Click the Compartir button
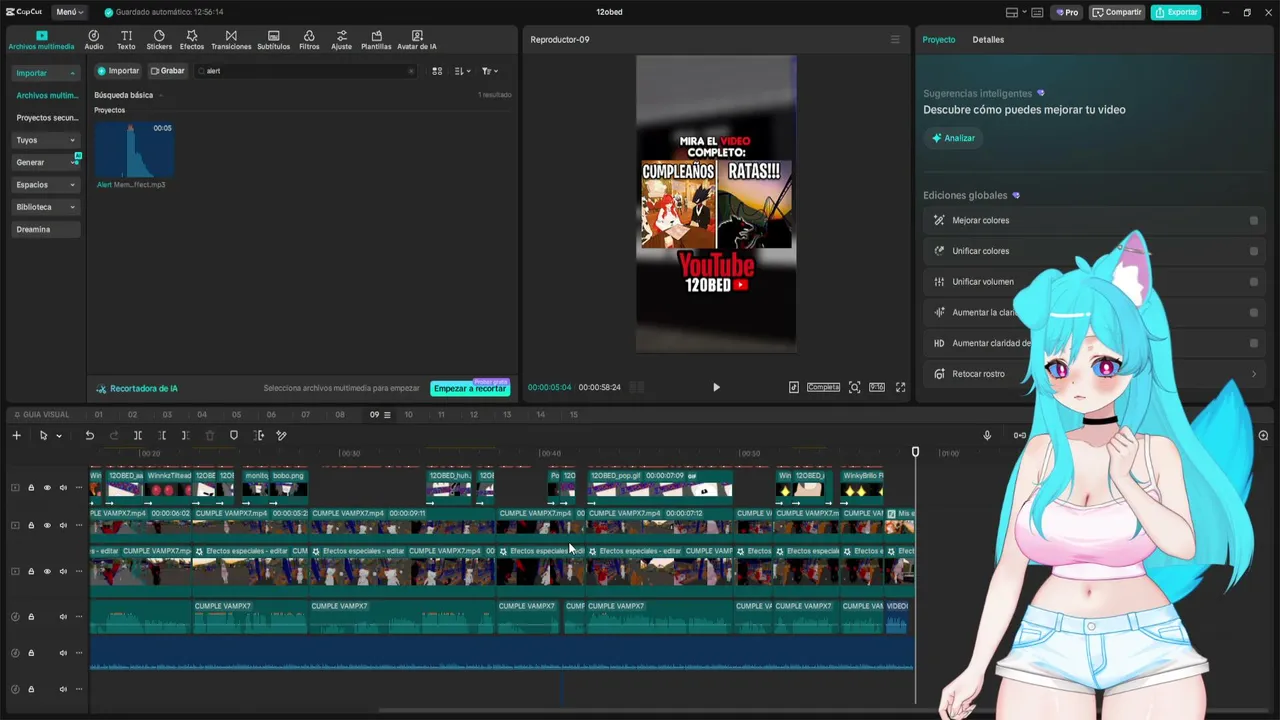 [1117, 12]
